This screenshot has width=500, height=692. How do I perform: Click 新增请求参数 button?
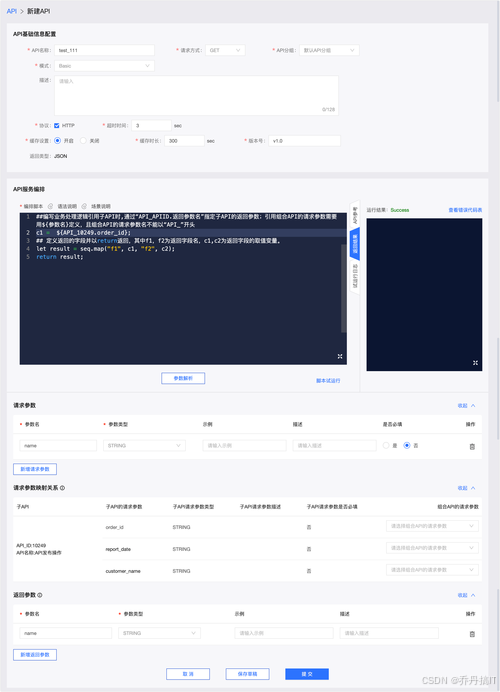click(x=35, y=469)
